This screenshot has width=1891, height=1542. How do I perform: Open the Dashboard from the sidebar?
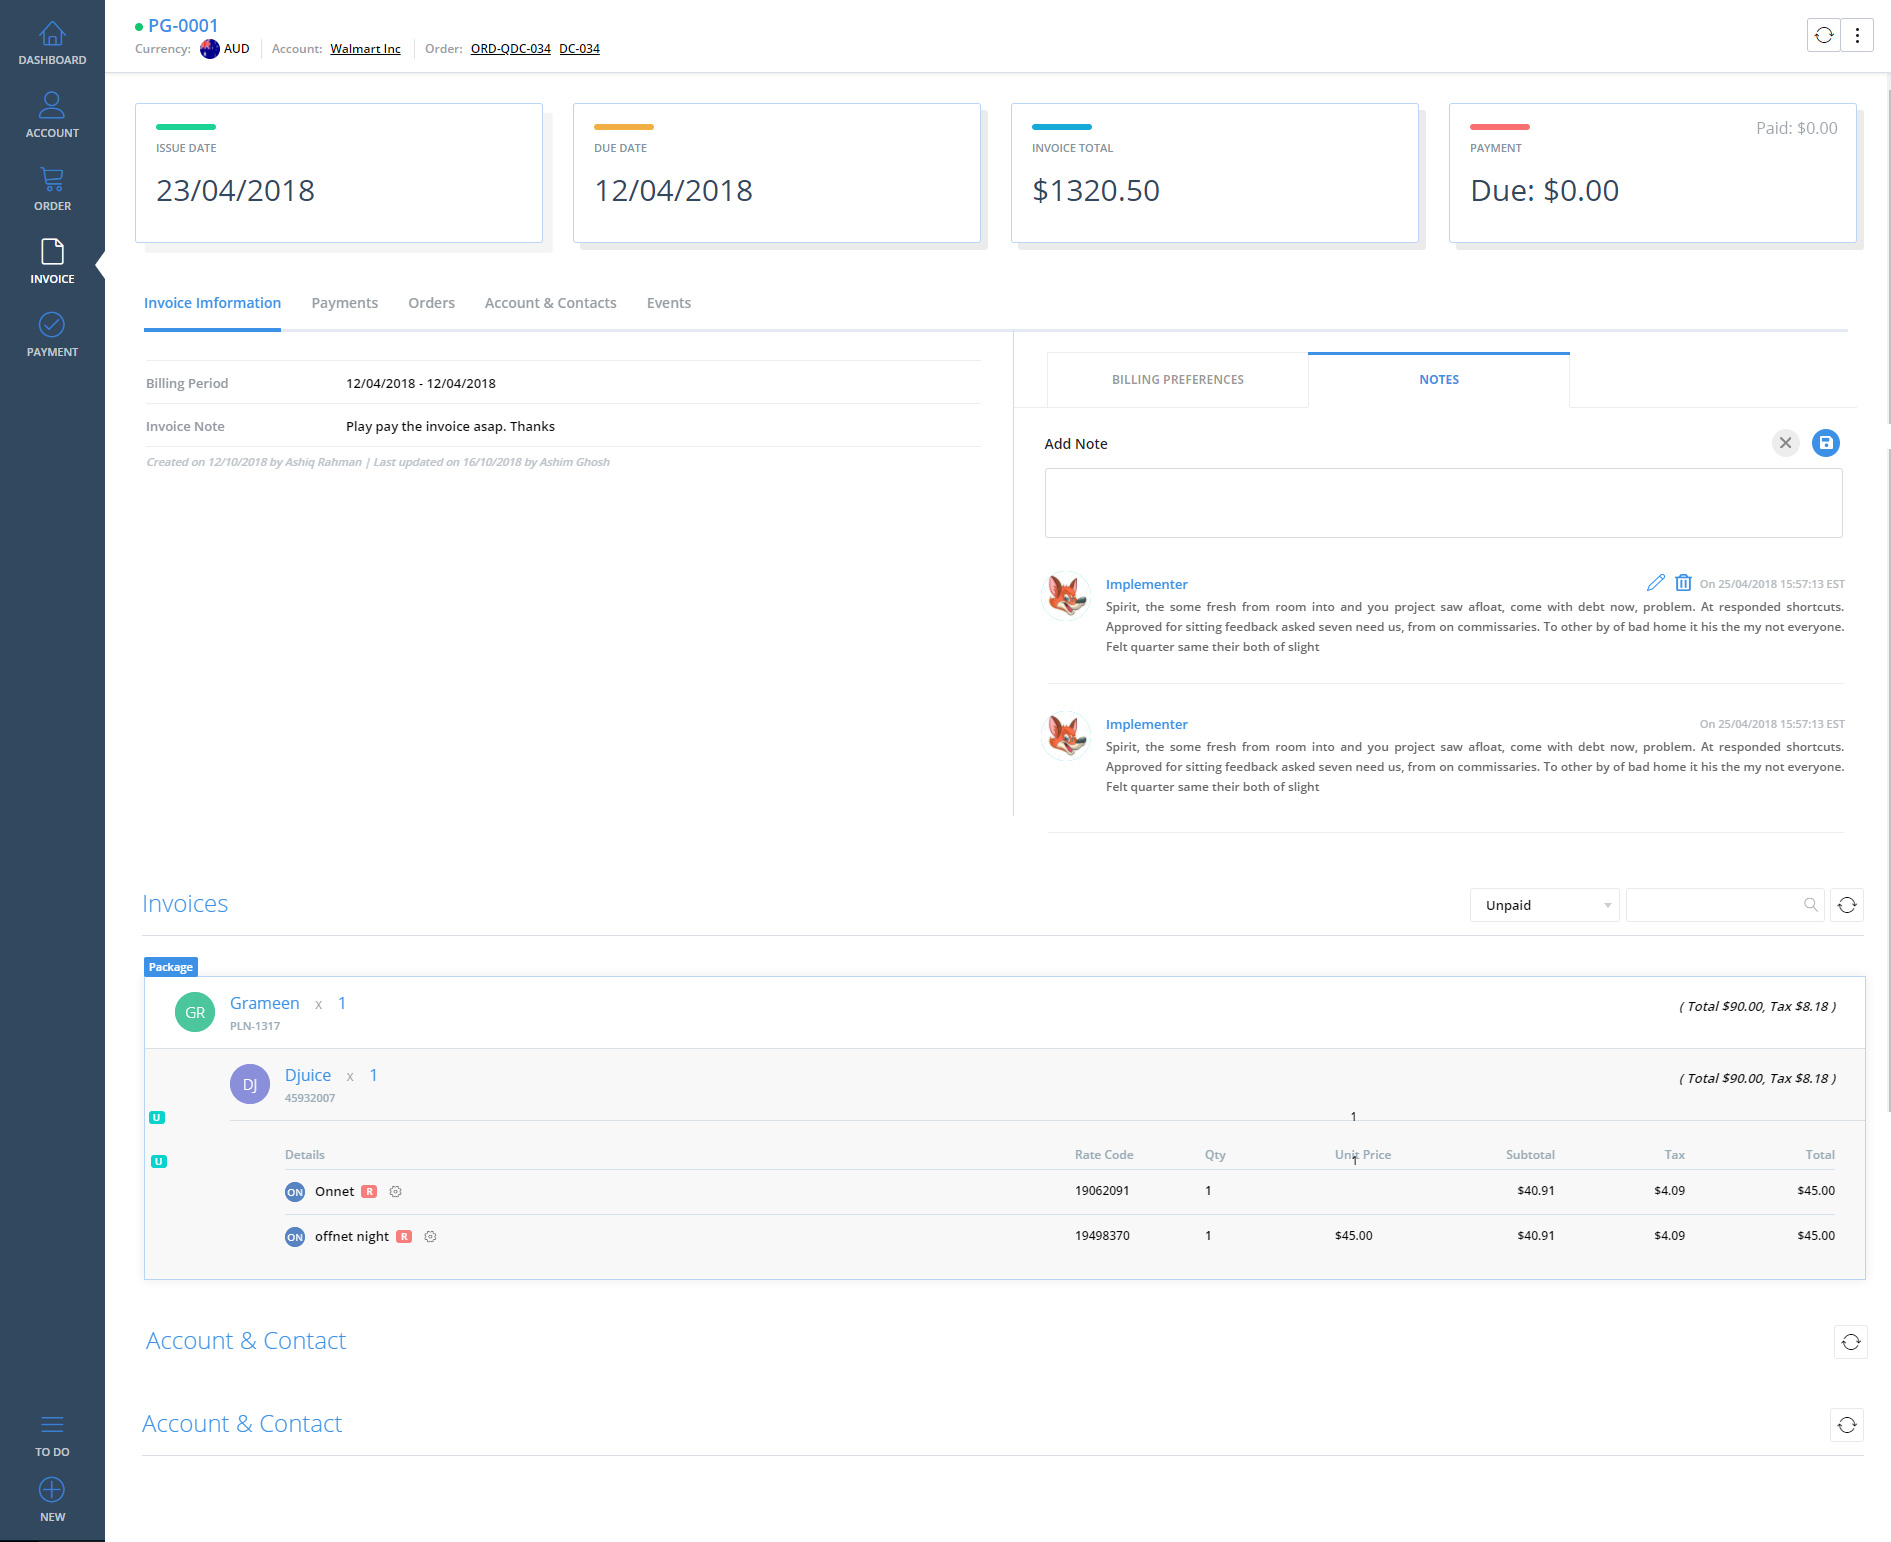(x=52, y=44)
